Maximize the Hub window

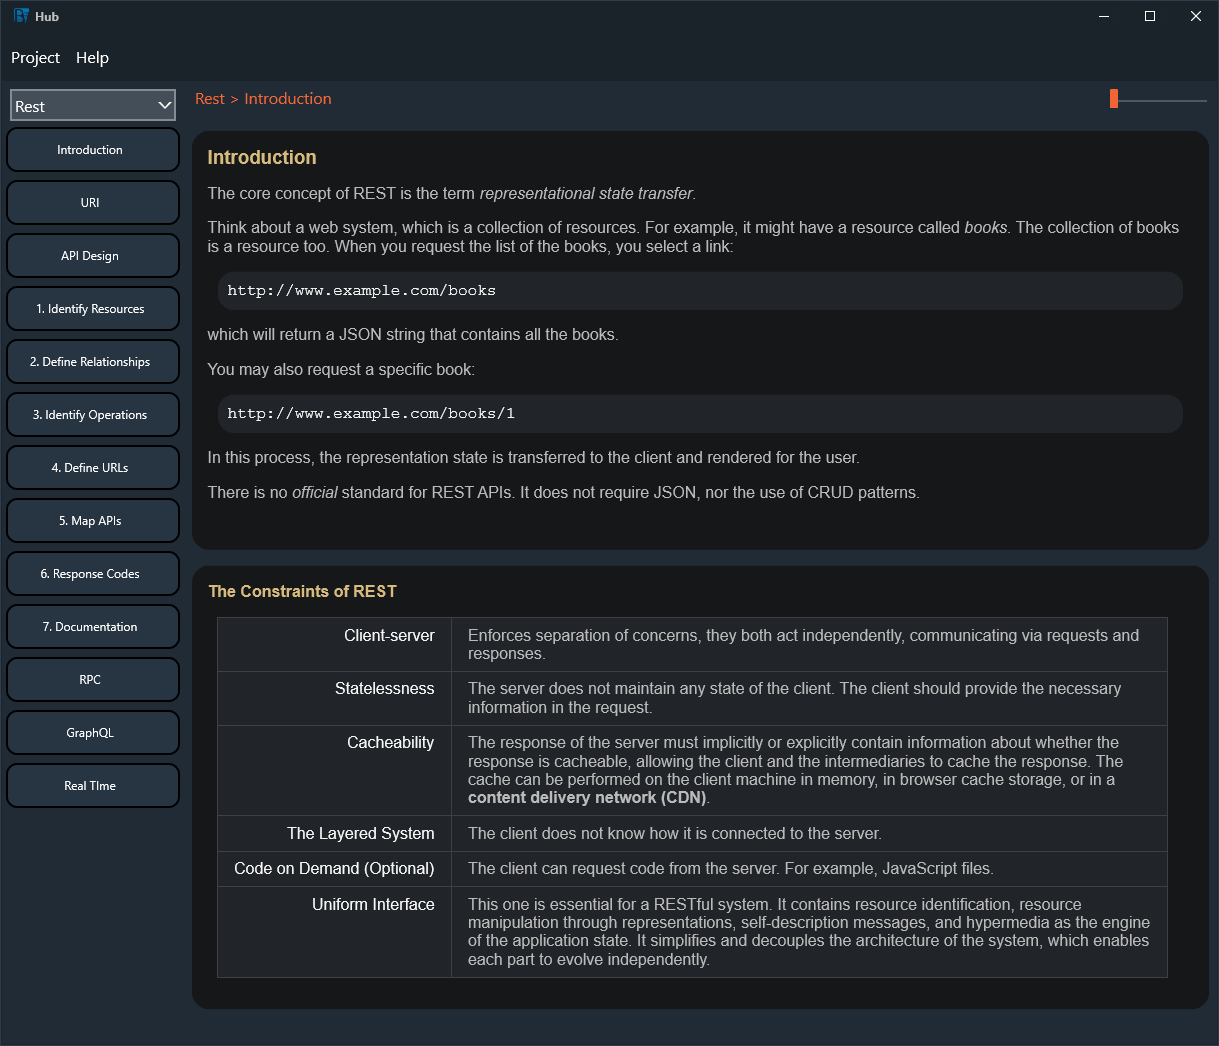(x=1150, y=16)
